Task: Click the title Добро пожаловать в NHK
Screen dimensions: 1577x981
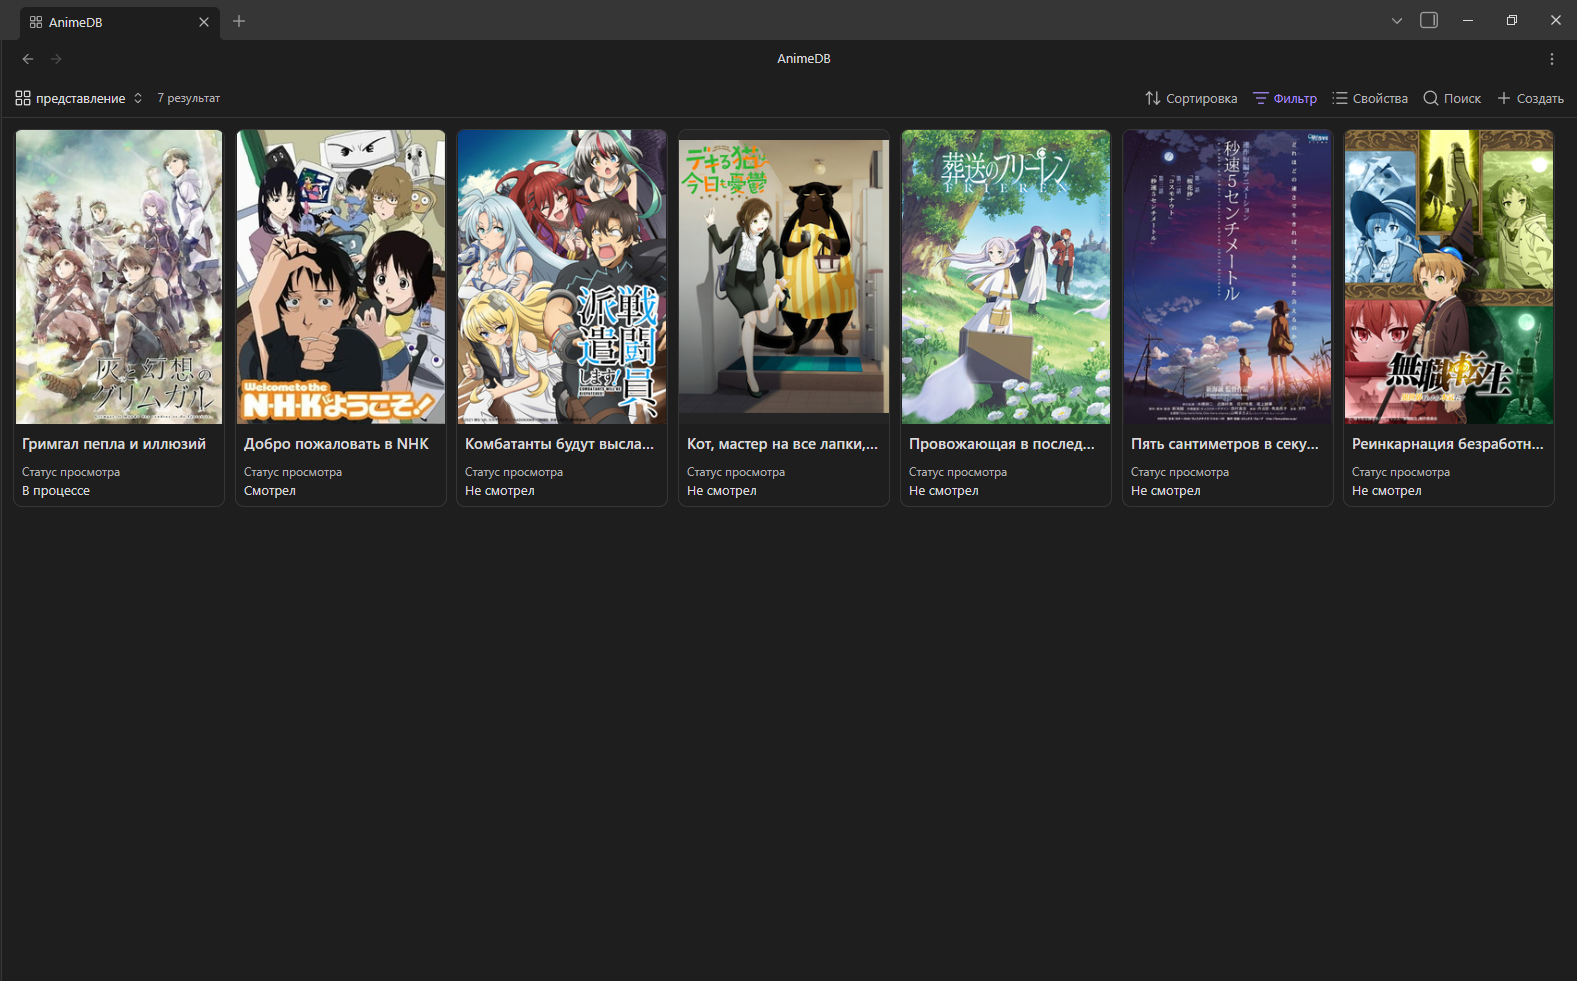Action: pyautogui.click(x=336, y=444)
